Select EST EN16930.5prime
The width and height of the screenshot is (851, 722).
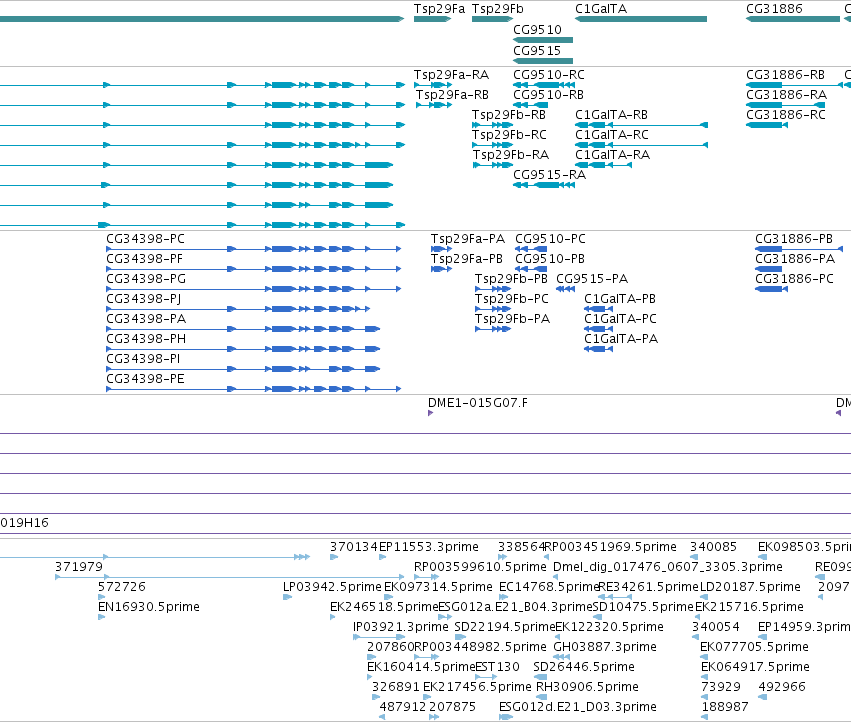point(149,607)
